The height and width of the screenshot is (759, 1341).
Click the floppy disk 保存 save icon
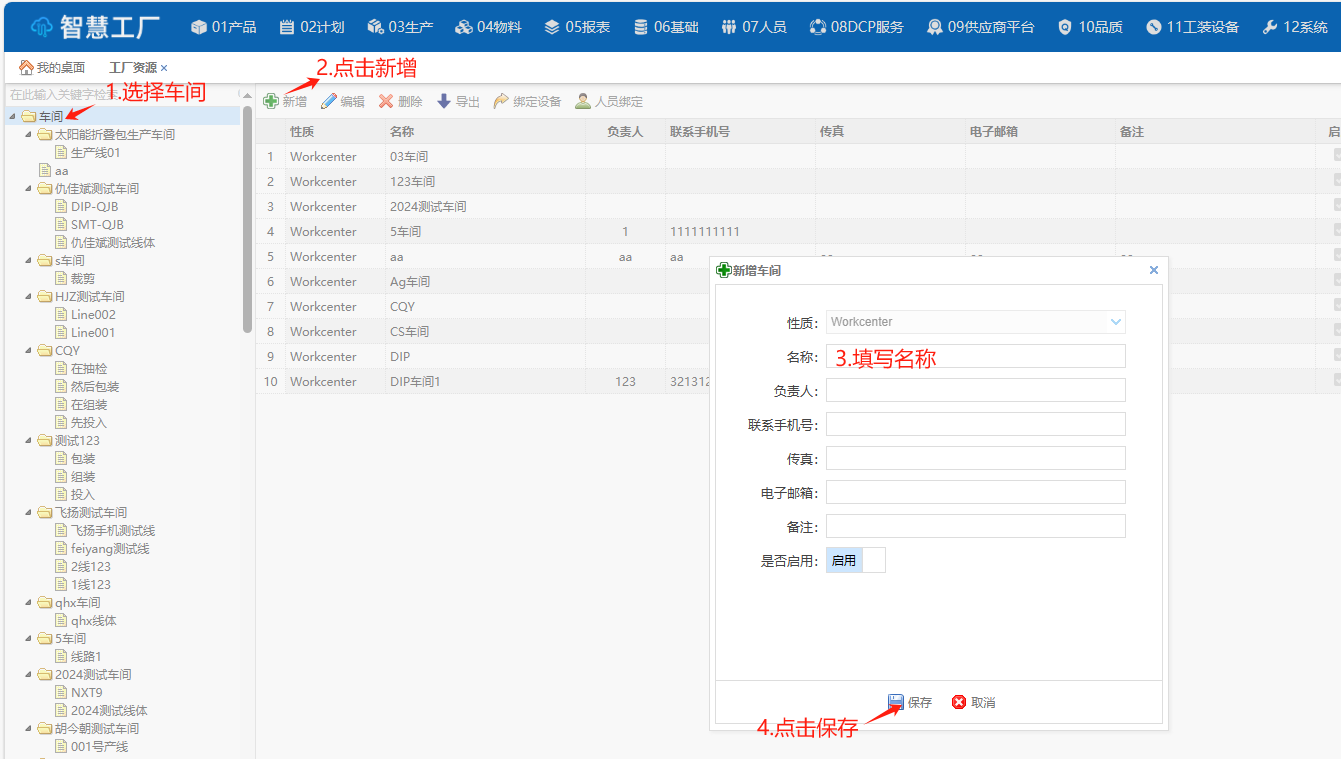click(896, 702)
